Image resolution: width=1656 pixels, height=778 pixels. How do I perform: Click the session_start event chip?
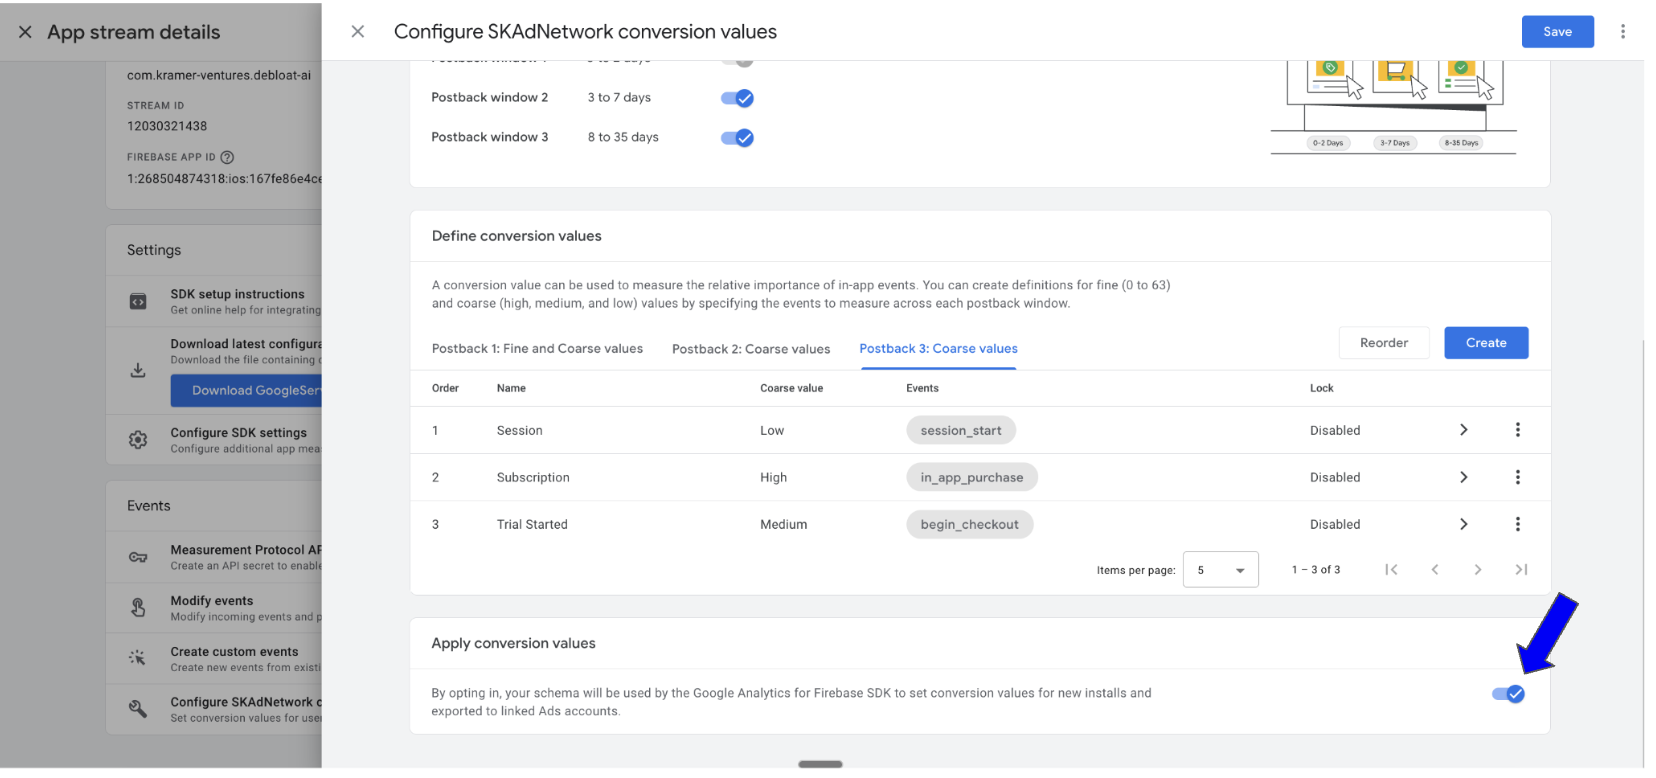coord(961,430)
